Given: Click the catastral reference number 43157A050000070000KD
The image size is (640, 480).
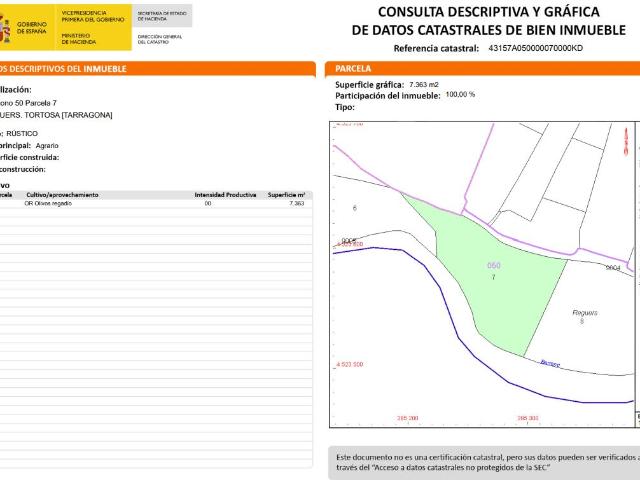Looking at the screenshot, I should click(x=535, y=48).
